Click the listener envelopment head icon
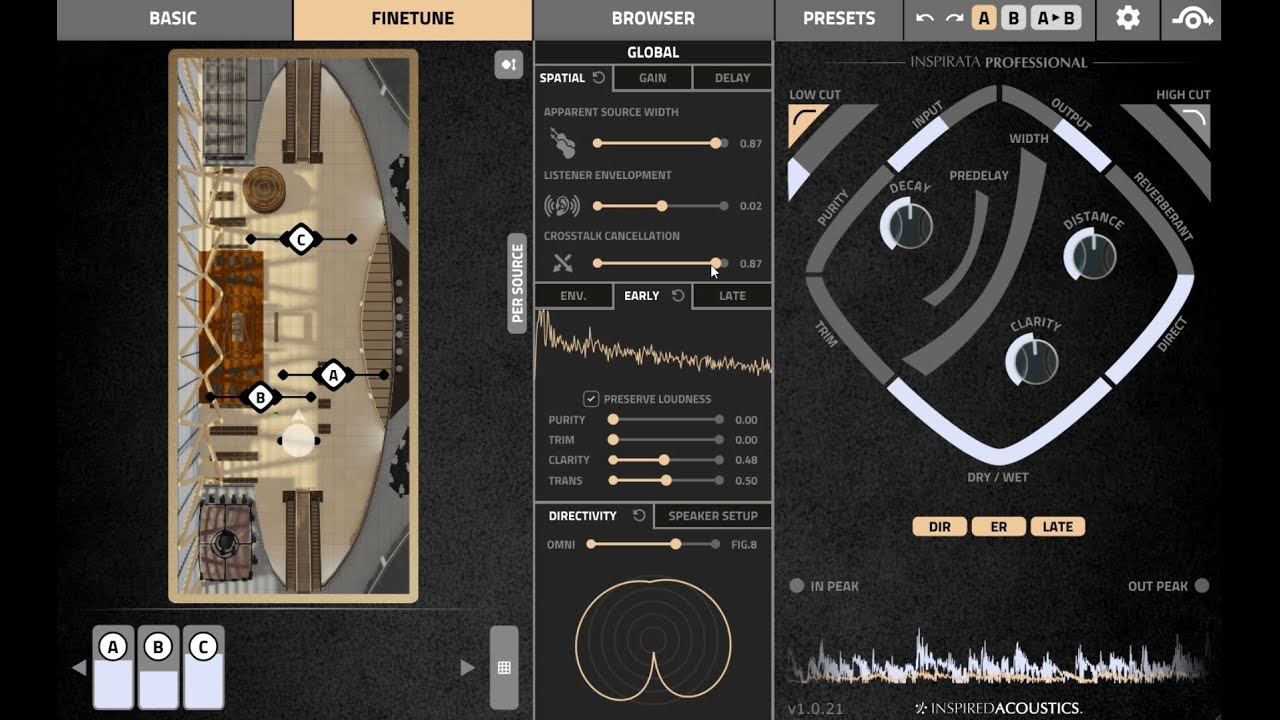This screenshot has width=1280, height=720. click(x=562, y=206)
